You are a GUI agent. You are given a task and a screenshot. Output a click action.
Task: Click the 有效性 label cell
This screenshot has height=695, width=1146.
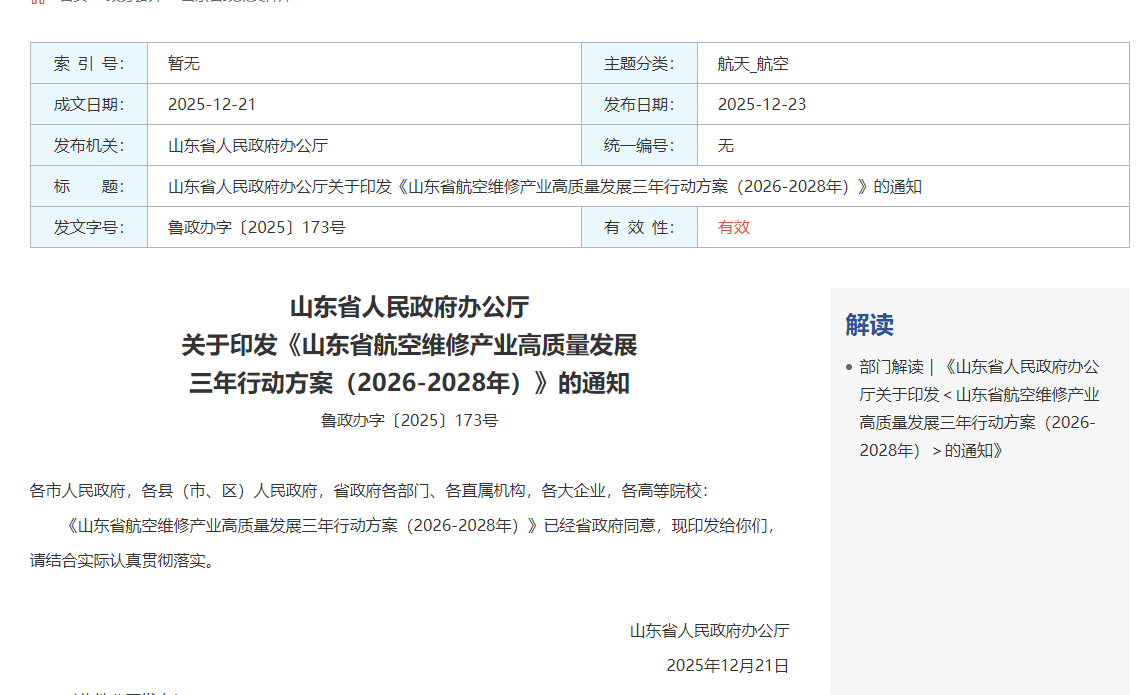coord(639,227)
